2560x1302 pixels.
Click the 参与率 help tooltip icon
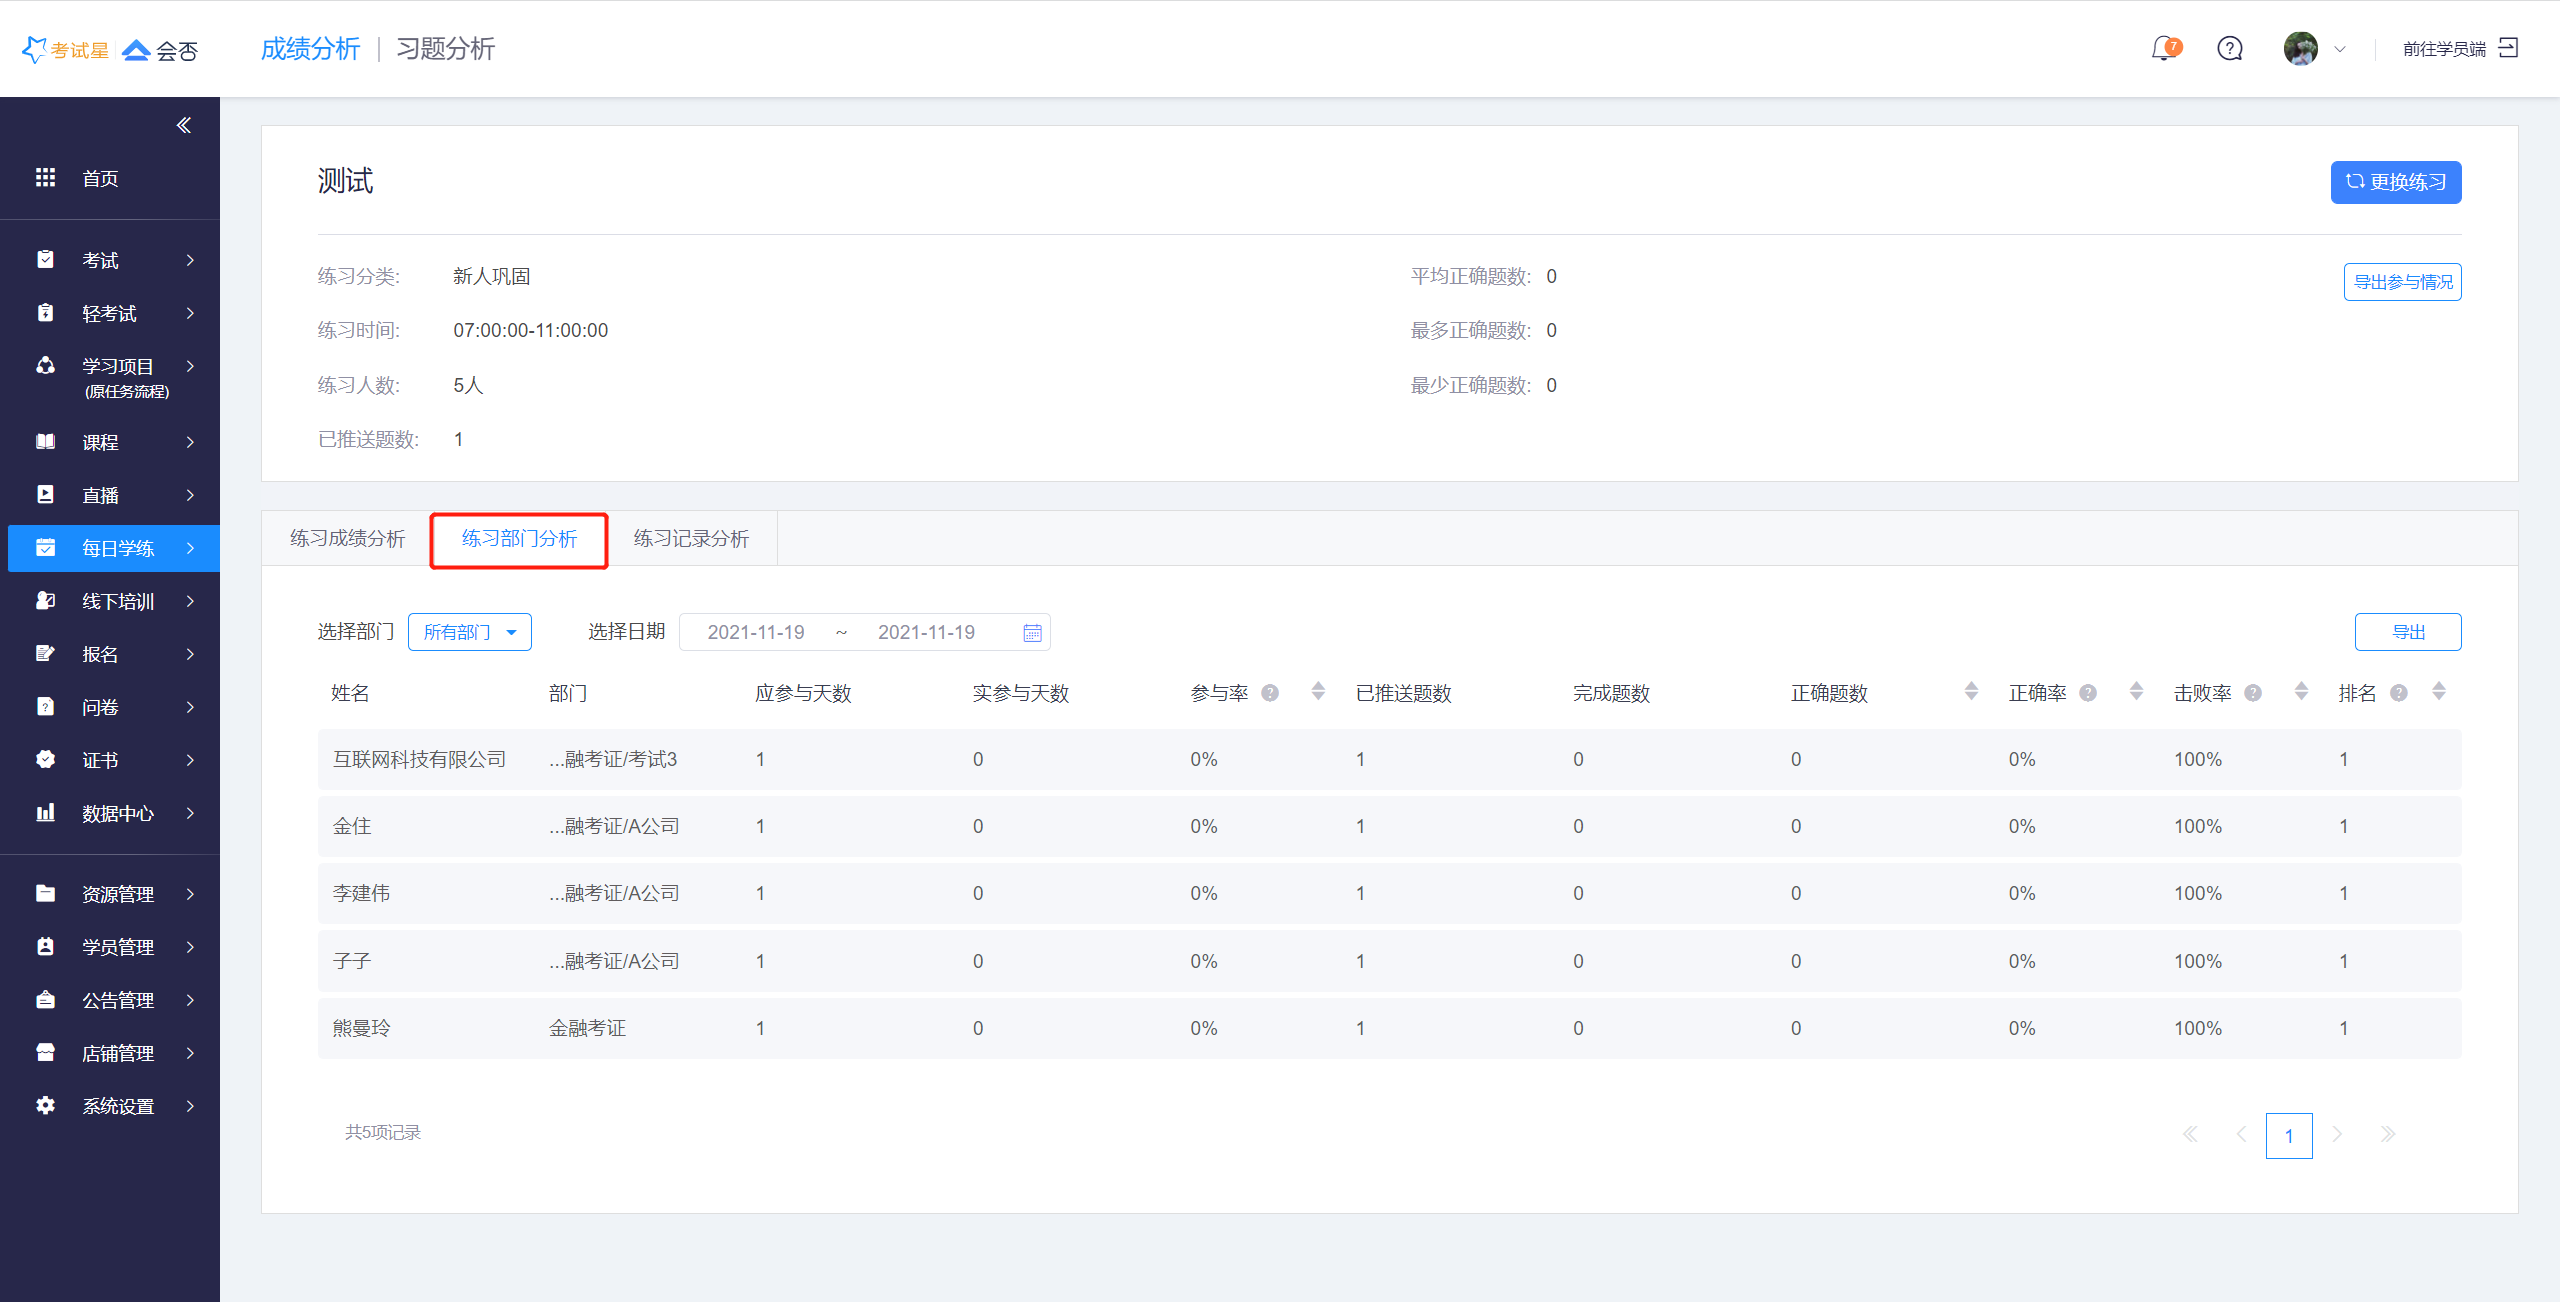coord(1270,693)
